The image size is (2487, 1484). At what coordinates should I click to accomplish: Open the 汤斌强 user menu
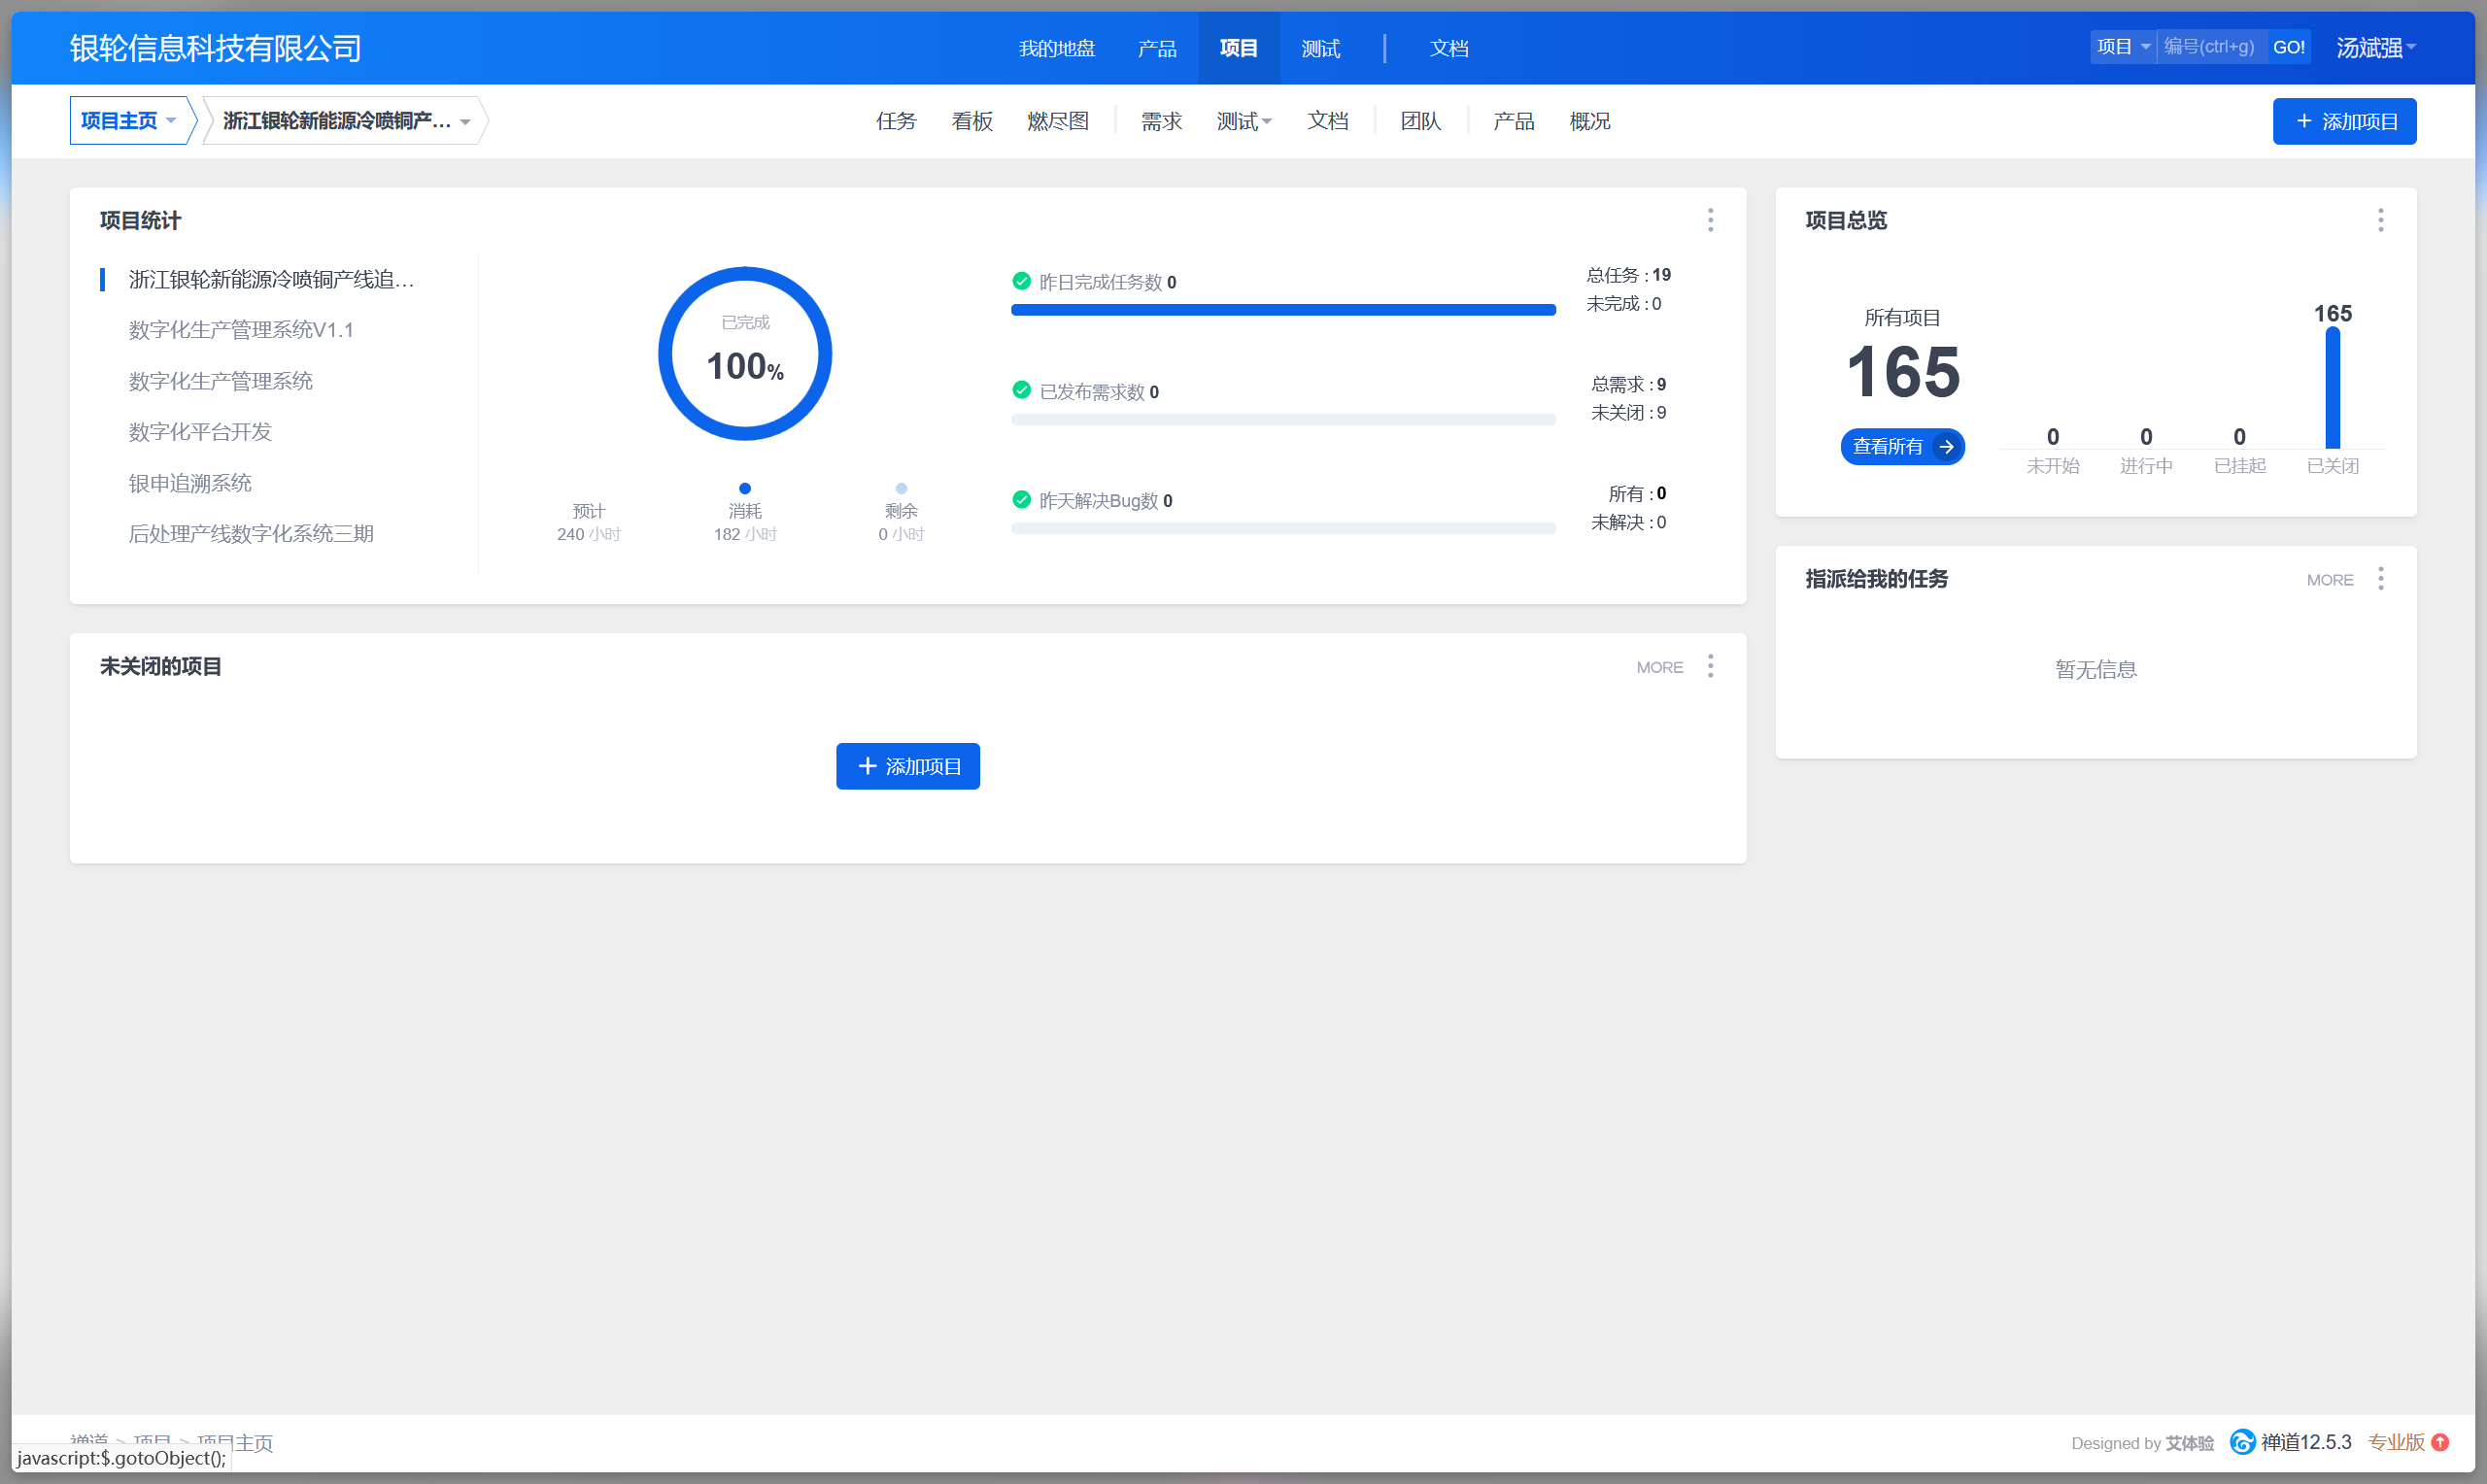tap(2375, 48)
